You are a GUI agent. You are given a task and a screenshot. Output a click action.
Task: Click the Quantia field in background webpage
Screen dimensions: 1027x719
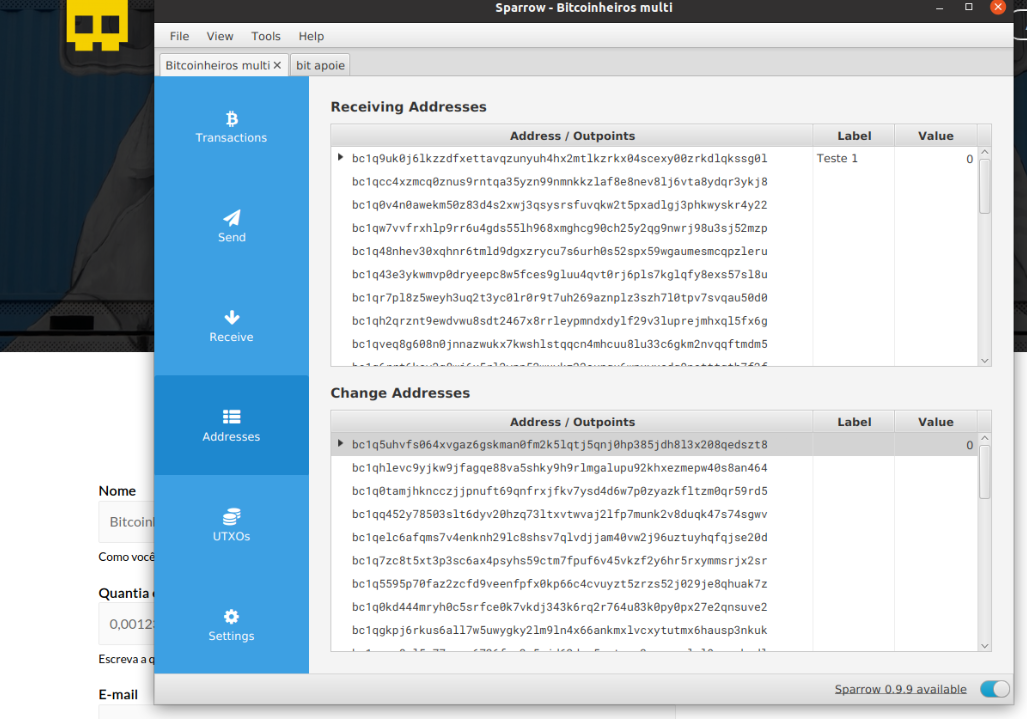point(126,624)
